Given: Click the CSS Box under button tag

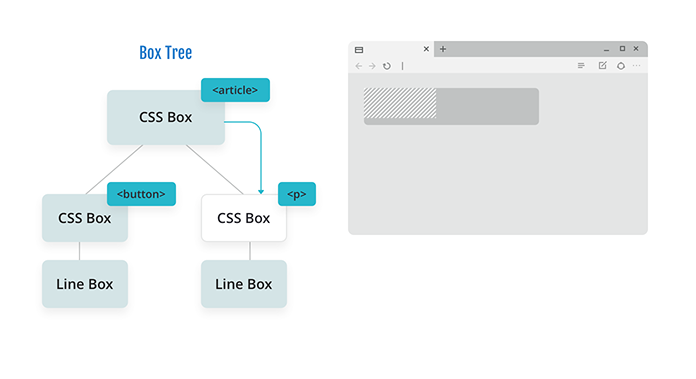Looking at the screenshot, I should pyautogui.click(x=85, y=218).
